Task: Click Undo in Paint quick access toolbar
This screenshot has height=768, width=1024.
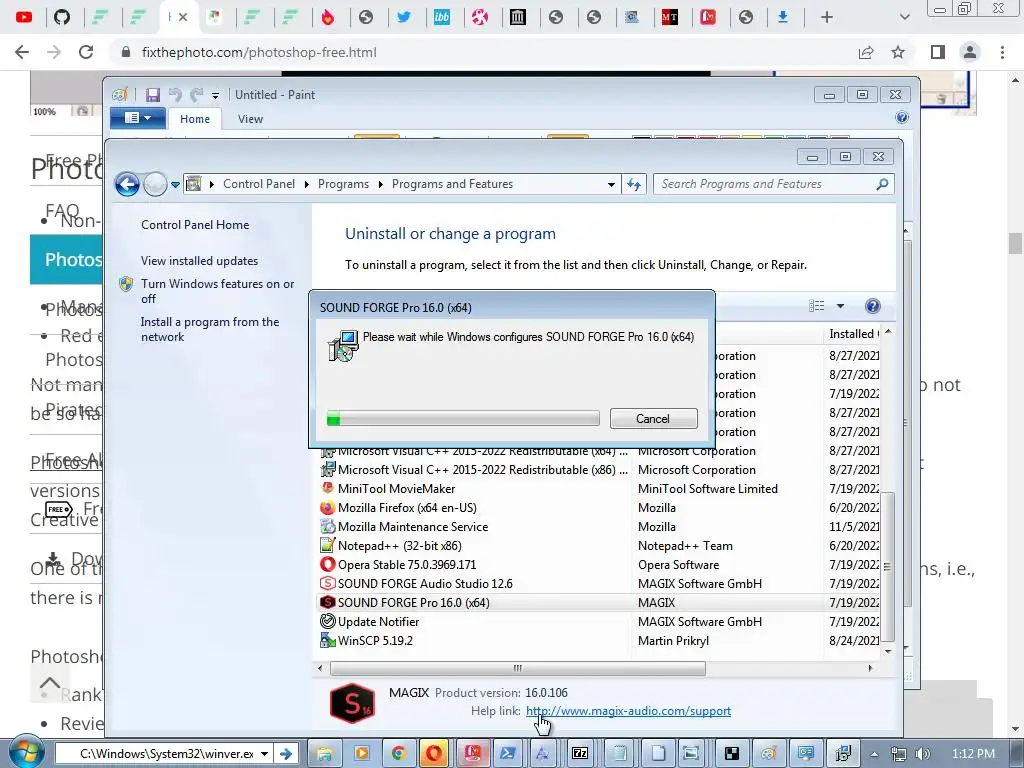Action: pos(175,95)
